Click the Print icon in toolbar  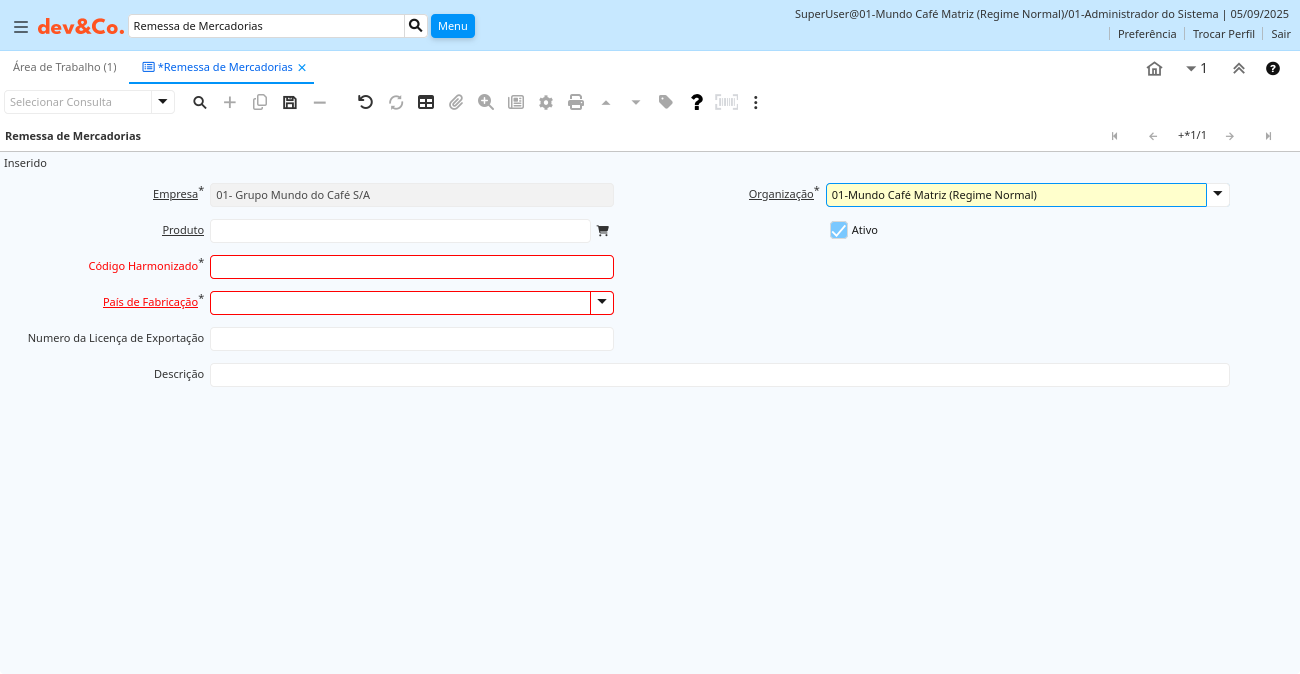(x=576, y=102)
